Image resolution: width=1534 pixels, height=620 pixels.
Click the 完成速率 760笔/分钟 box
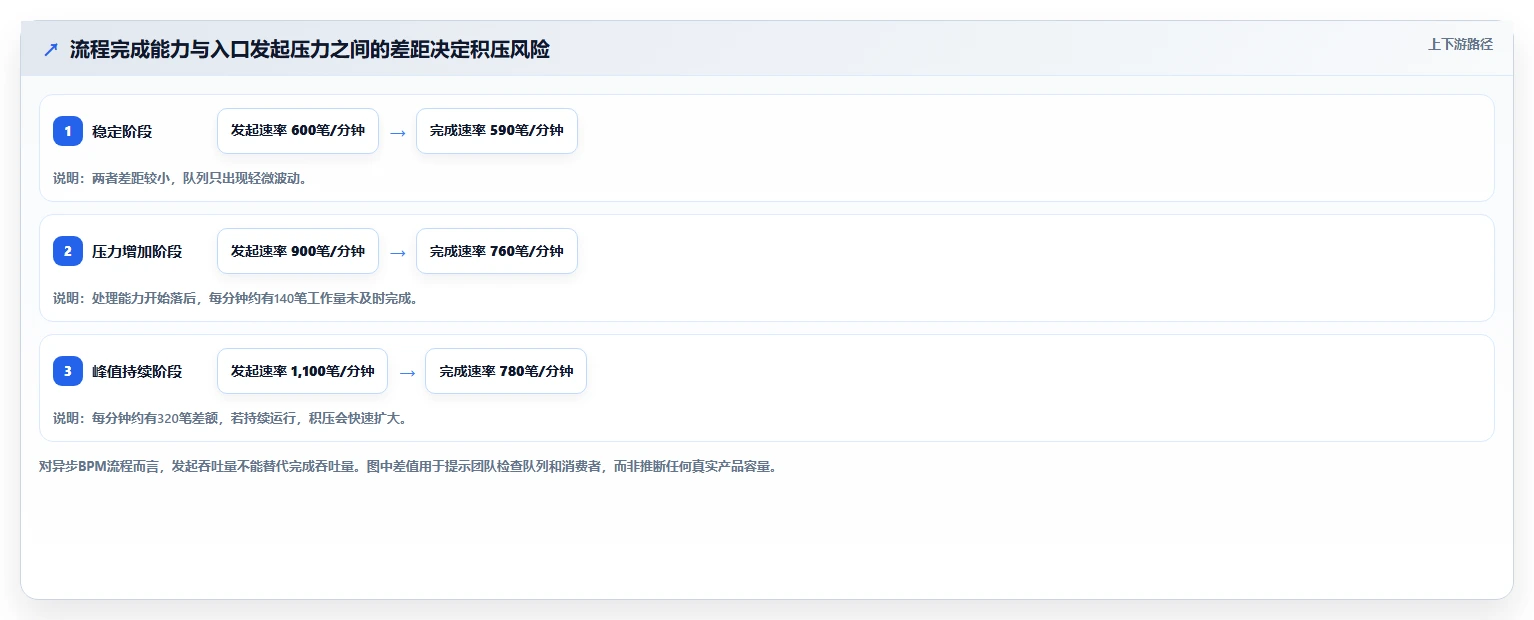pyautogui.click(x=497, y=251)
